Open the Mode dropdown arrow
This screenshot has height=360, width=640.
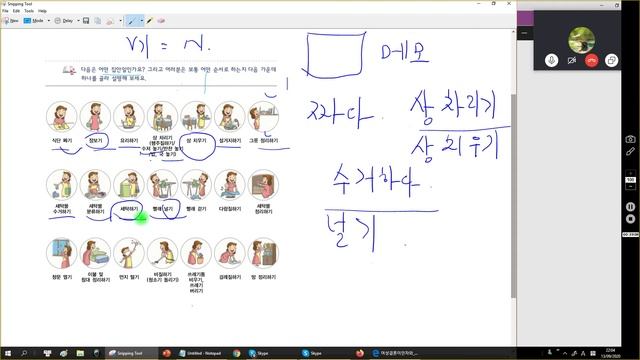coord(49,20)
